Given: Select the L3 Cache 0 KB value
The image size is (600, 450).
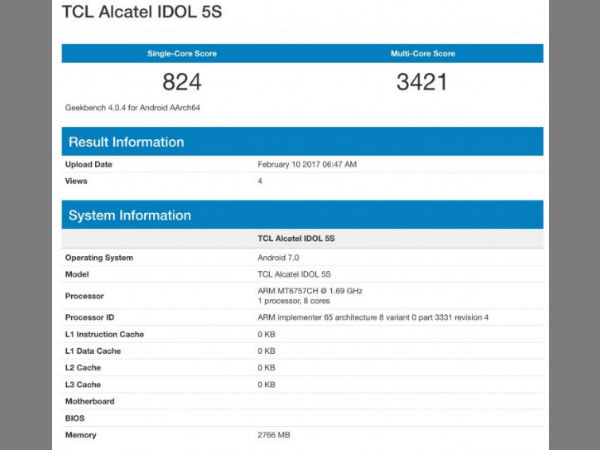Looking at the screenshot, I should [x=266, y=384].
